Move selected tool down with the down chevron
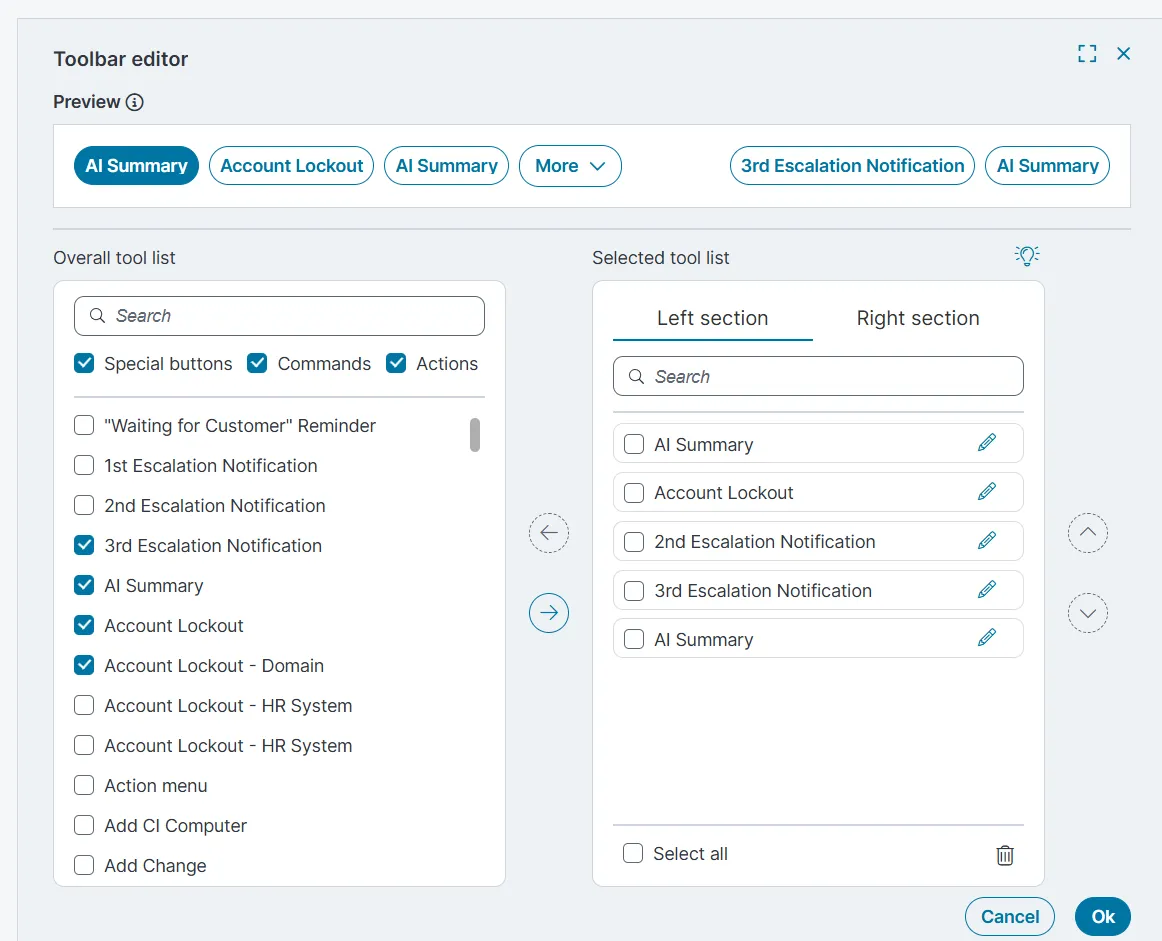This screenshot has width=1162, height=941. click(x=1088, y=613)
